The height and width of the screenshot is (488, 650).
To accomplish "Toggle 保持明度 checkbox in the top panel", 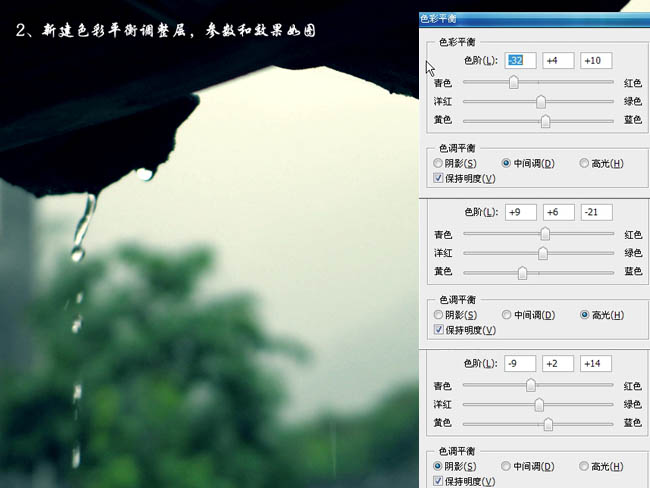I will coord(439,178).
